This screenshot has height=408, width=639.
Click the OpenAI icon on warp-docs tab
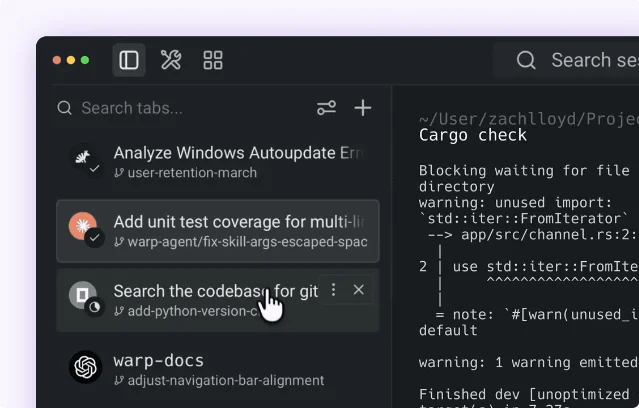coord(85,367)
